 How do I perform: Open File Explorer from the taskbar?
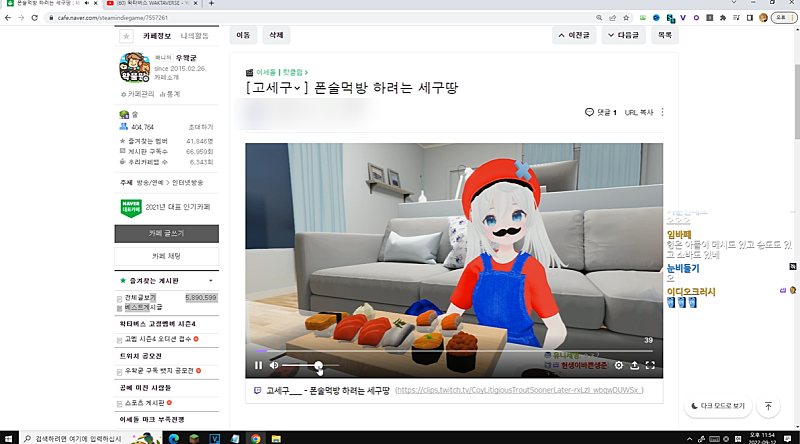[276, 438]
